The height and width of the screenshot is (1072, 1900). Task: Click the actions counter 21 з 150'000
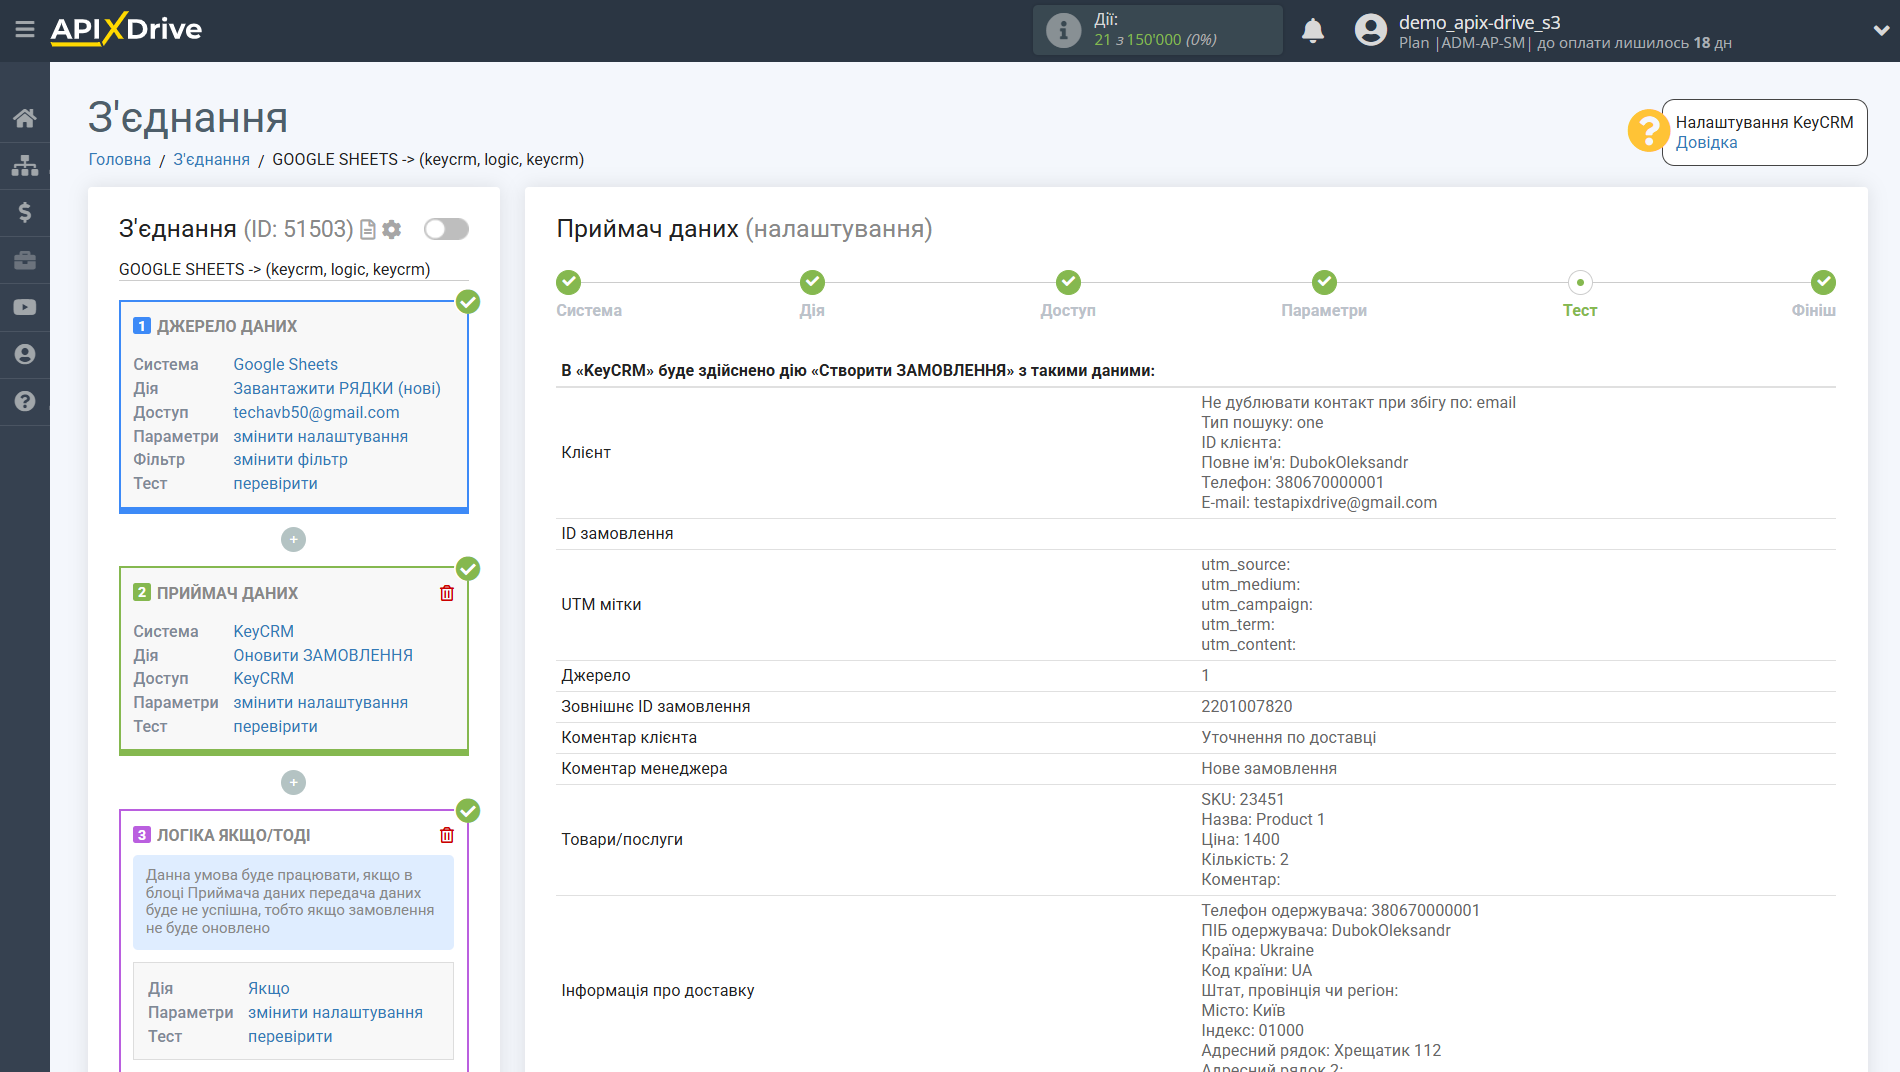click(1155, 40)
